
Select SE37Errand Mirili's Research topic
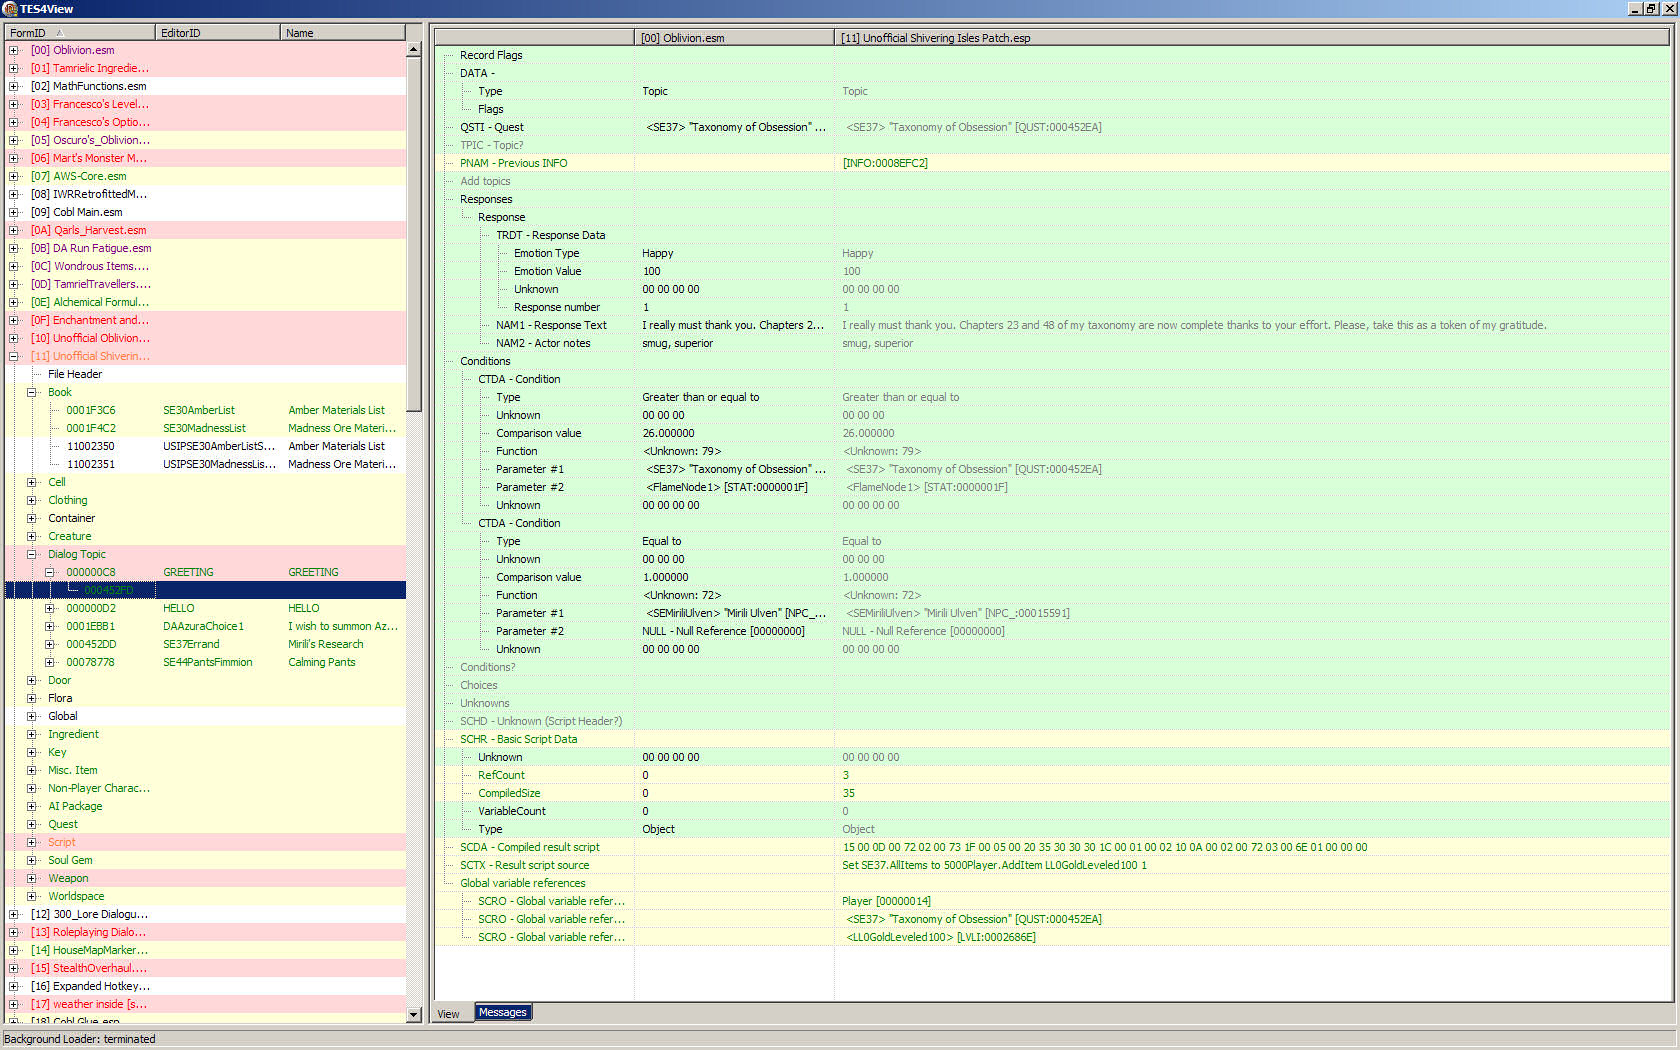point(205,644)
